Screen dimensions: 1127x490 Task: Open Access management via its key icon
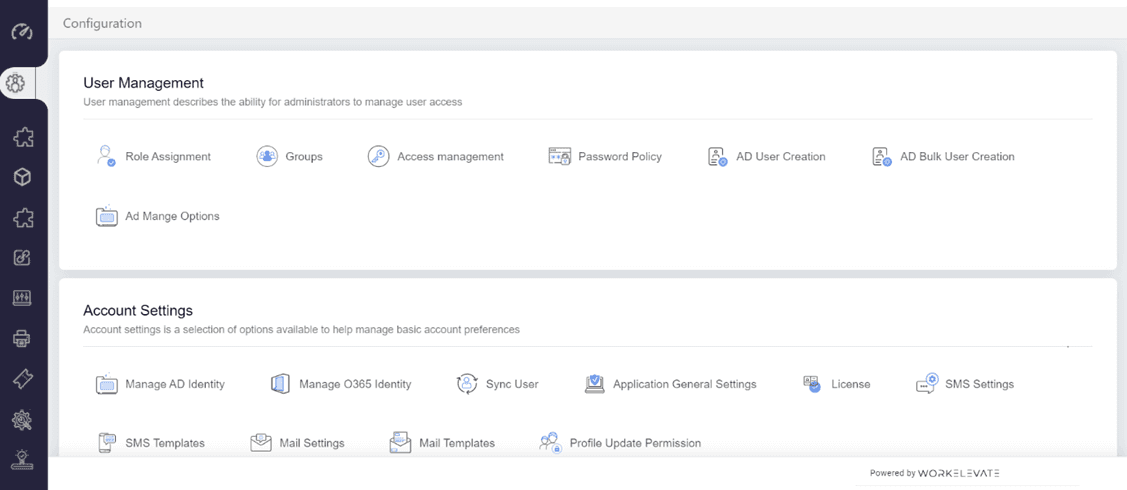click(378, 156)
